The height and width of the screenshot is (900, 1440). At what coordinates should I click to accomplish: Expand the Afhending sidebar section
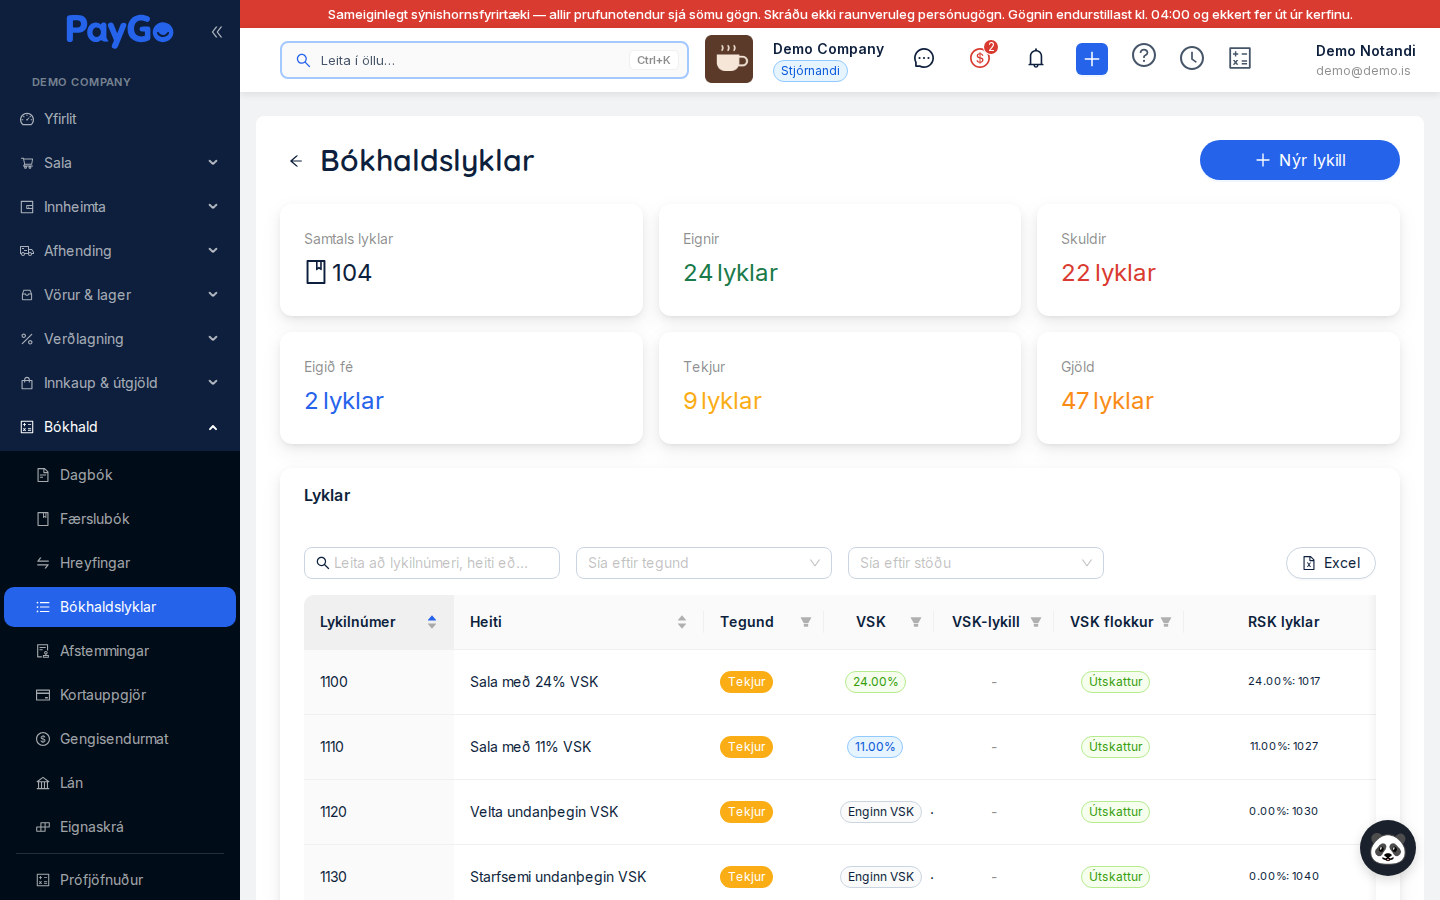click(x=120, y=251)
